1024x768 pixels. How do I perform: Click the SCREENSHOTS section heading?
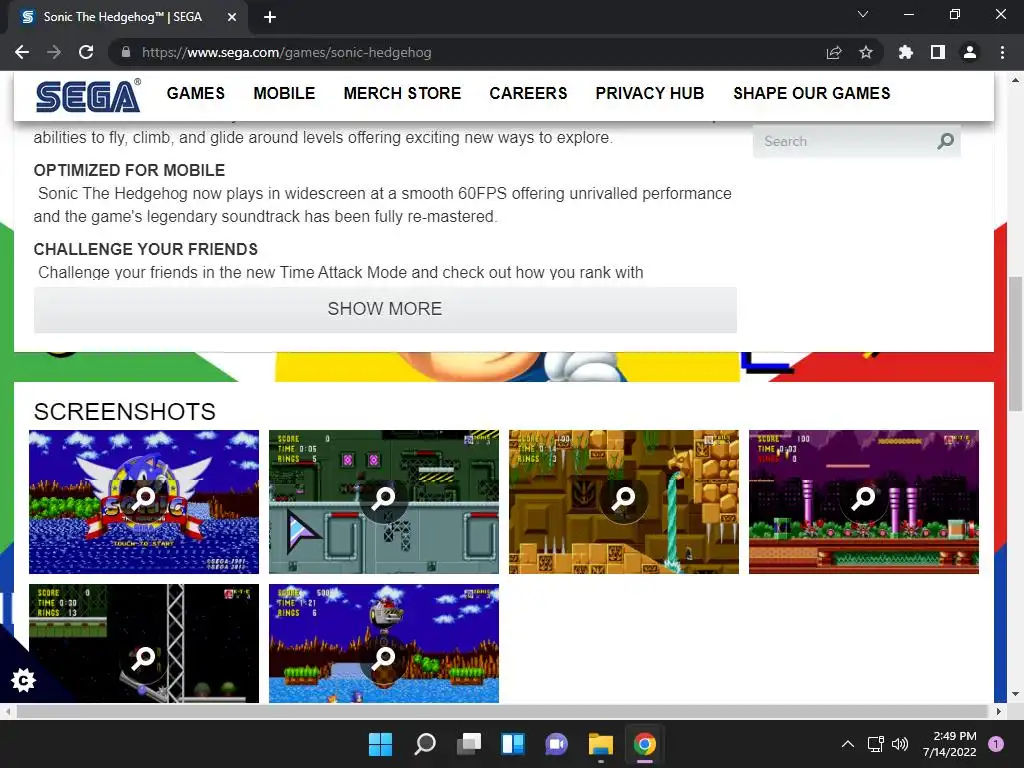coord(125,411)
